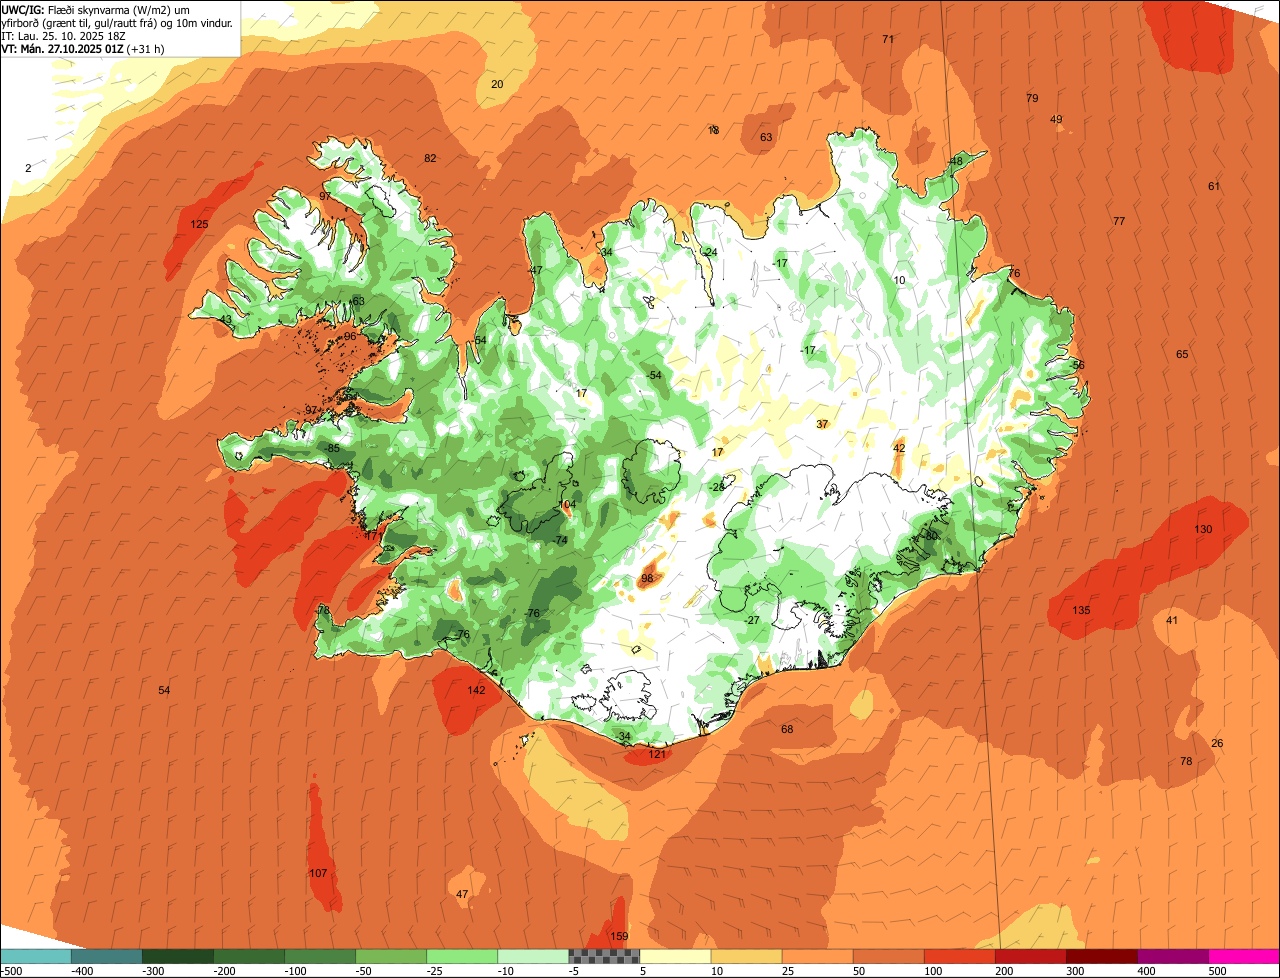Select the magenta swatch above 500
The image size is (1280, 978).
tap(1243, 956)
